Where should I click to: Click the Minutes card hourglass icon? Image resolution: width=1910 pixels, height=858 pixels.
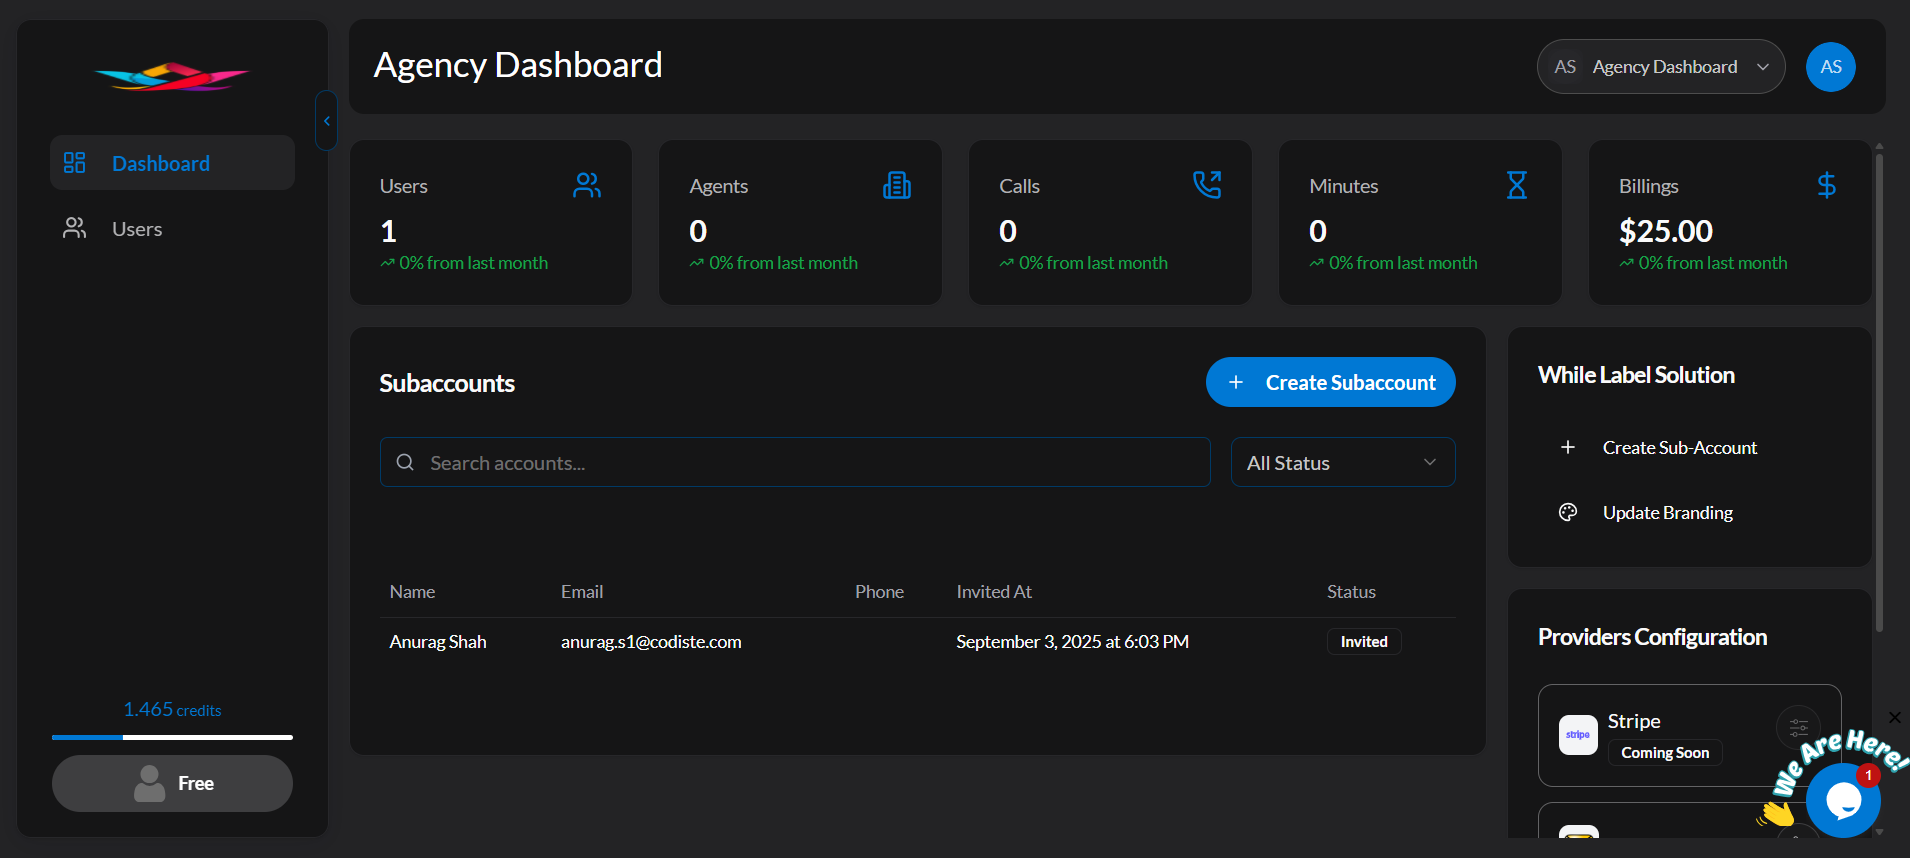(x=1517, y=185)
